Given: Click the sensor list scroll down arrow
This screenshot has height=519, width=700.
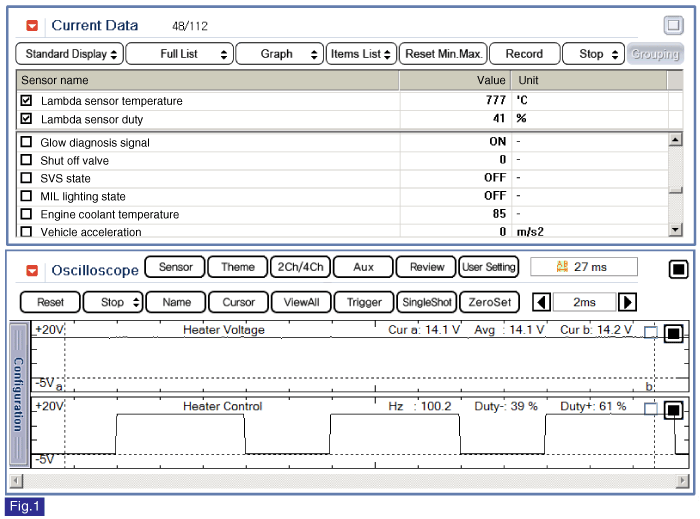Looking at the screenshot, I should pyautogui.click(x=676, y=230).
